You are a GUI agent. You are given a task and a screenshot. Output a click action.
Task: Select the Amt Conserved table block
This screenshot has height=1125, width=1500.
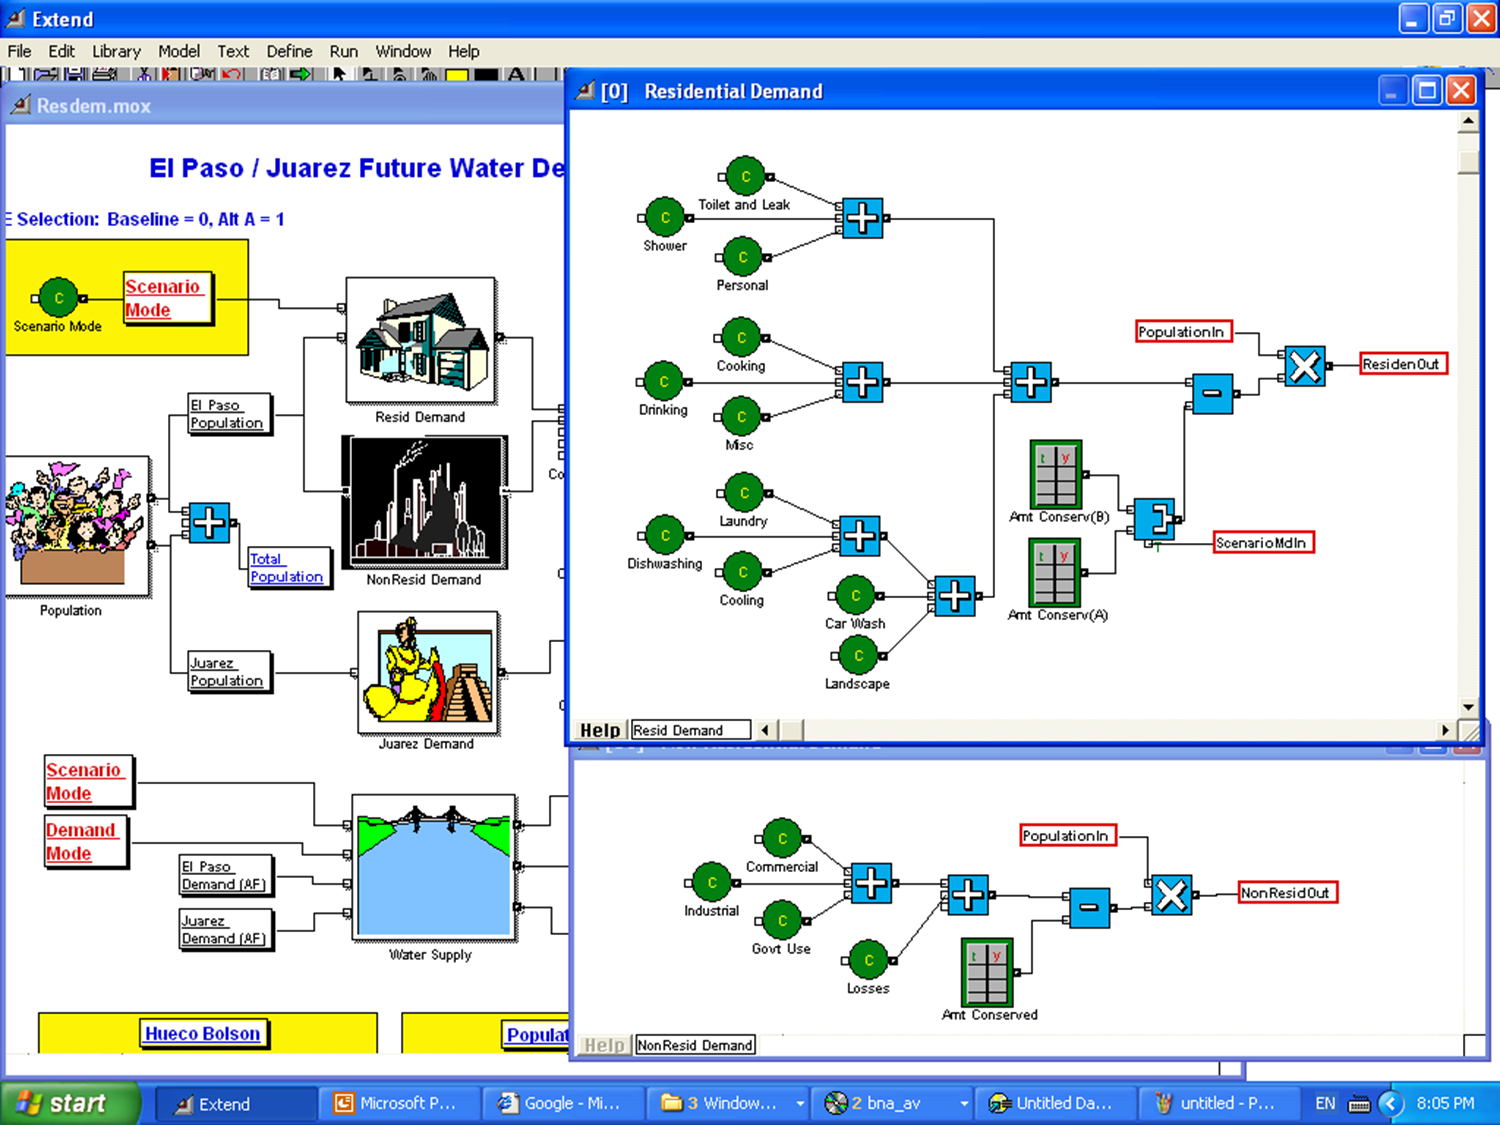(987, 972)
